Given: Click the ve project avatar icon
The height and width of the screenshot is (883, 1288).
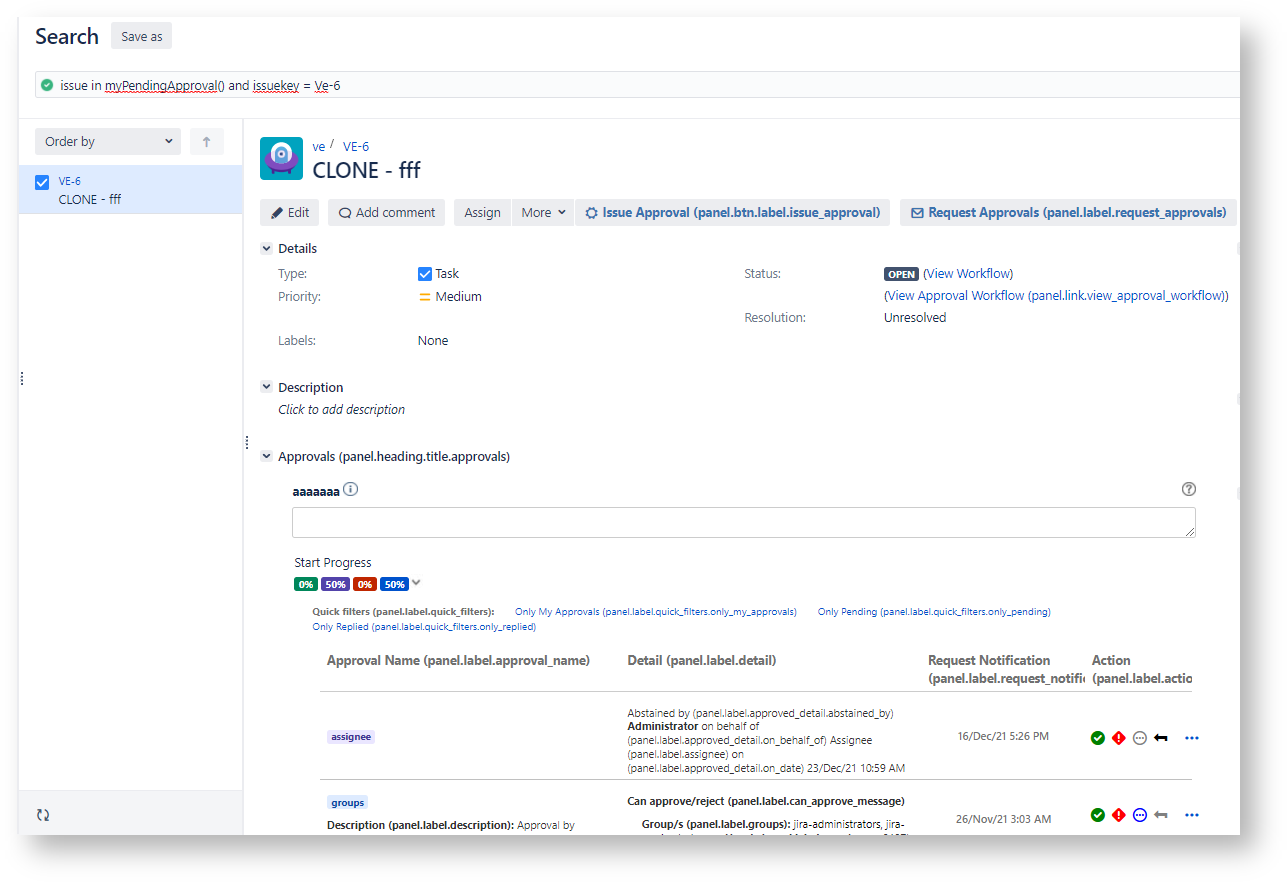Looking at the screenshot, I should (281, 159).
